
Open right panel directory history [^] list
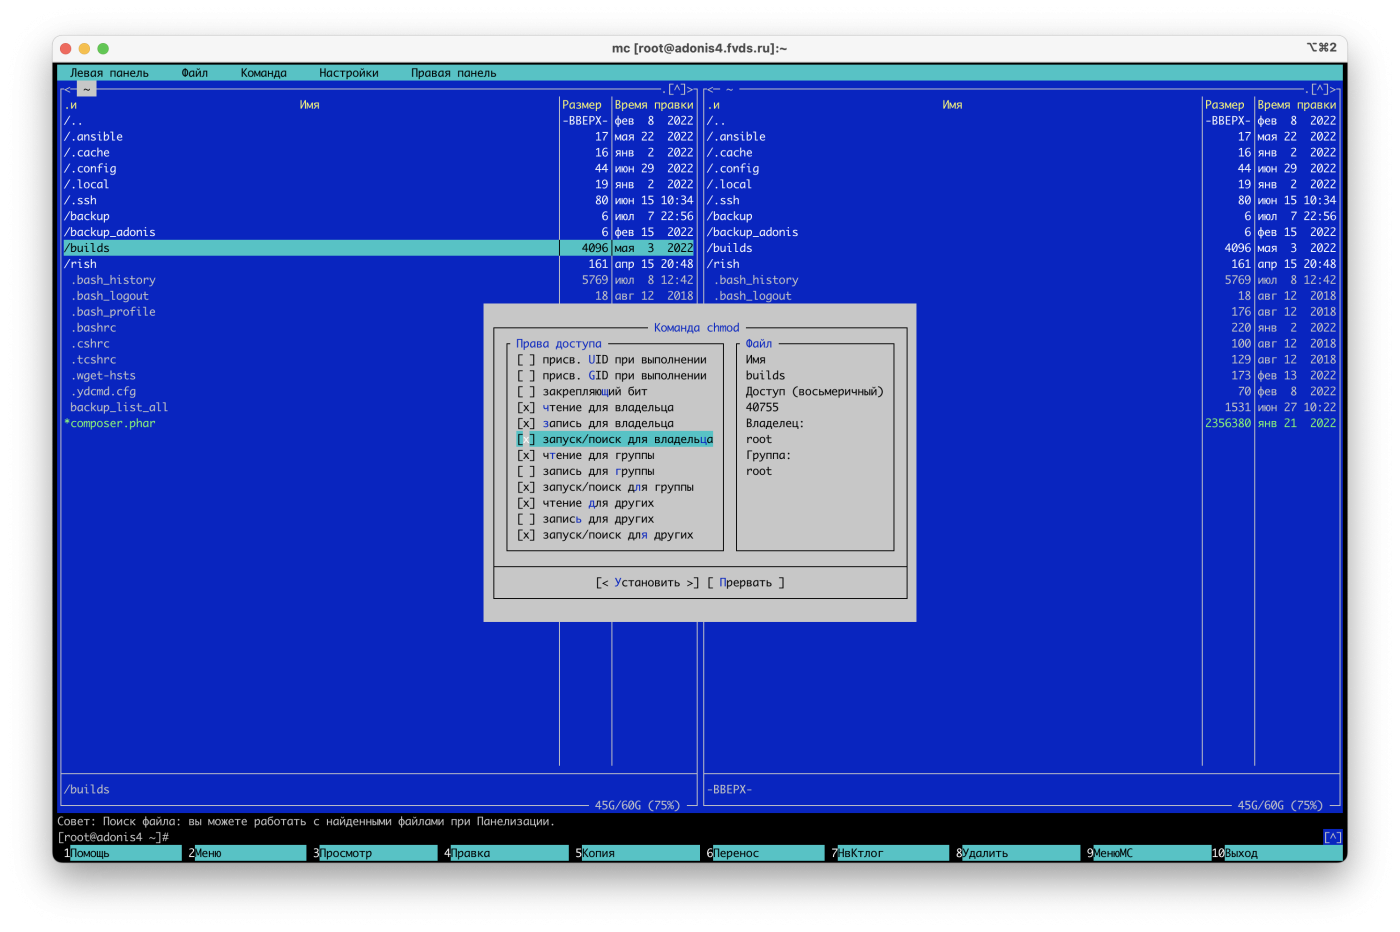click(x=1320, y=89)
